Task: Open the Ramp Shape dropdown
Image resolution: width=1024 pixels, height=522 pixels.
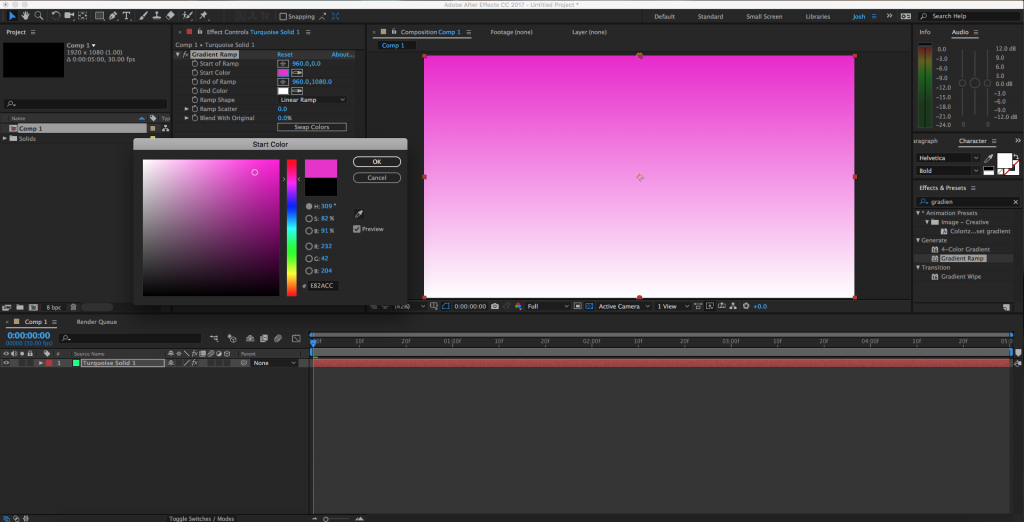Action: [312, 100]
